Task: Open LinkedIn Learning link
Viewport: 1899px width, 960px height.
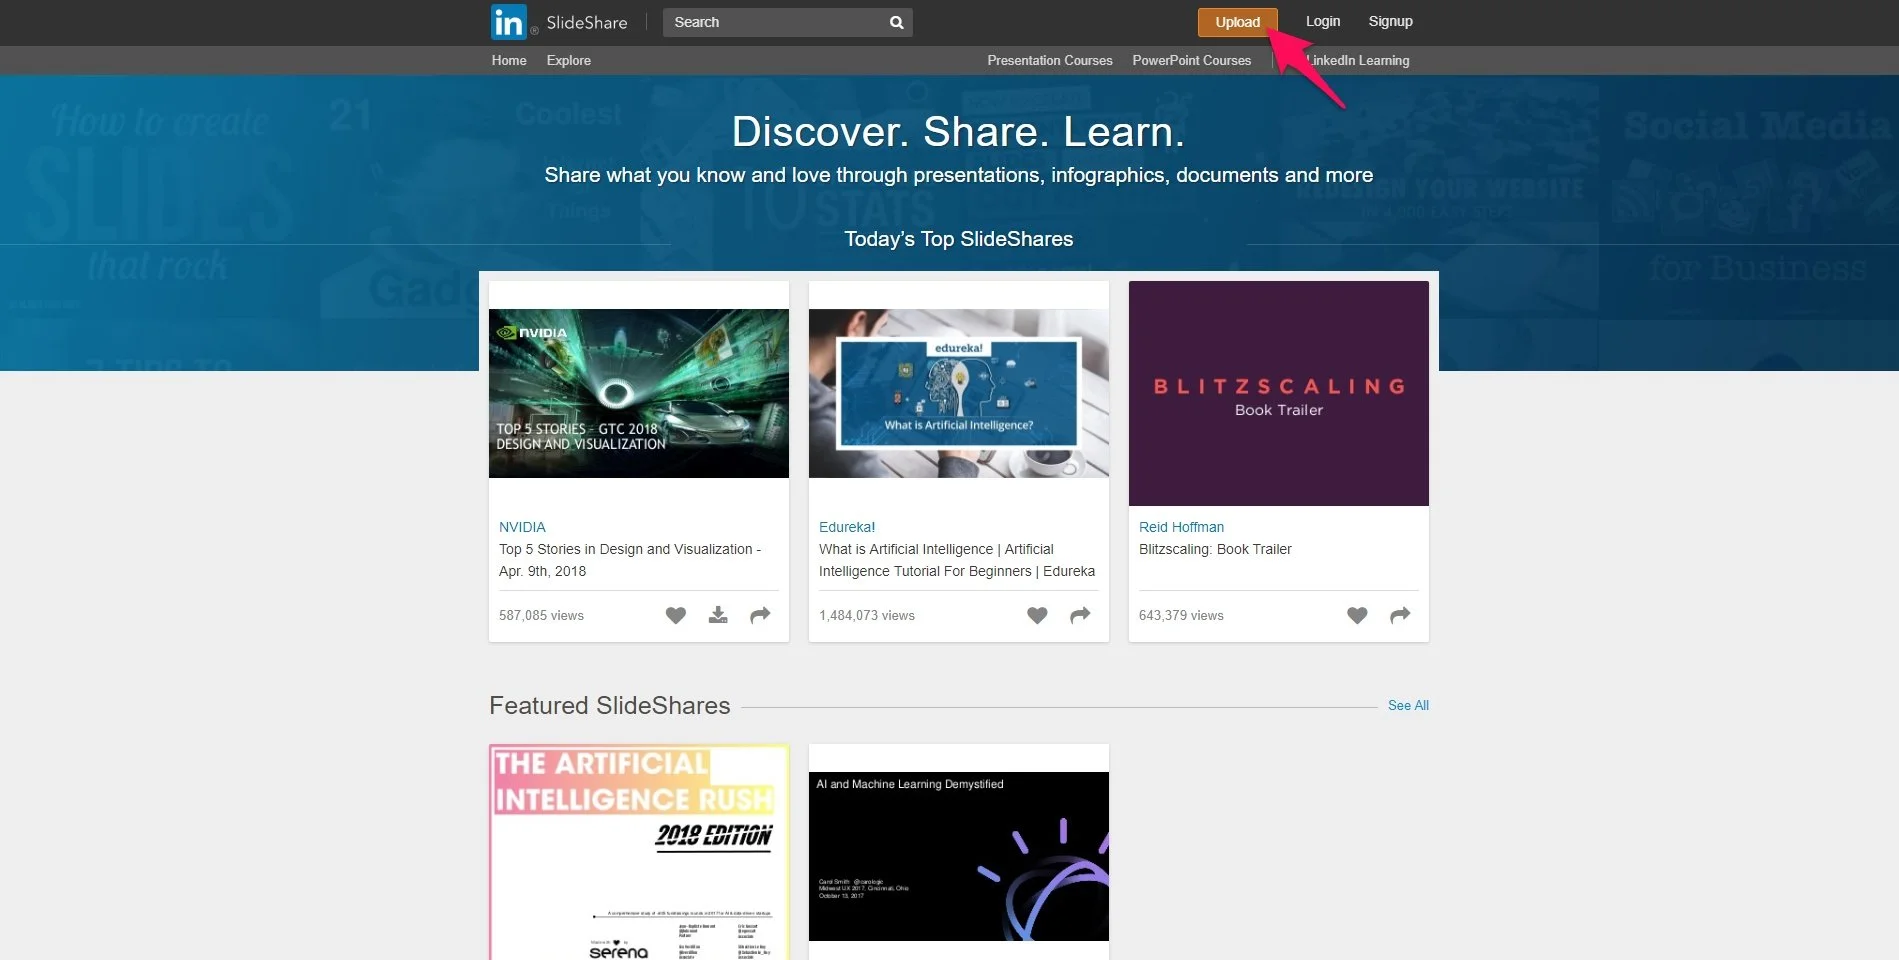Action: [x=1356, y=60]
